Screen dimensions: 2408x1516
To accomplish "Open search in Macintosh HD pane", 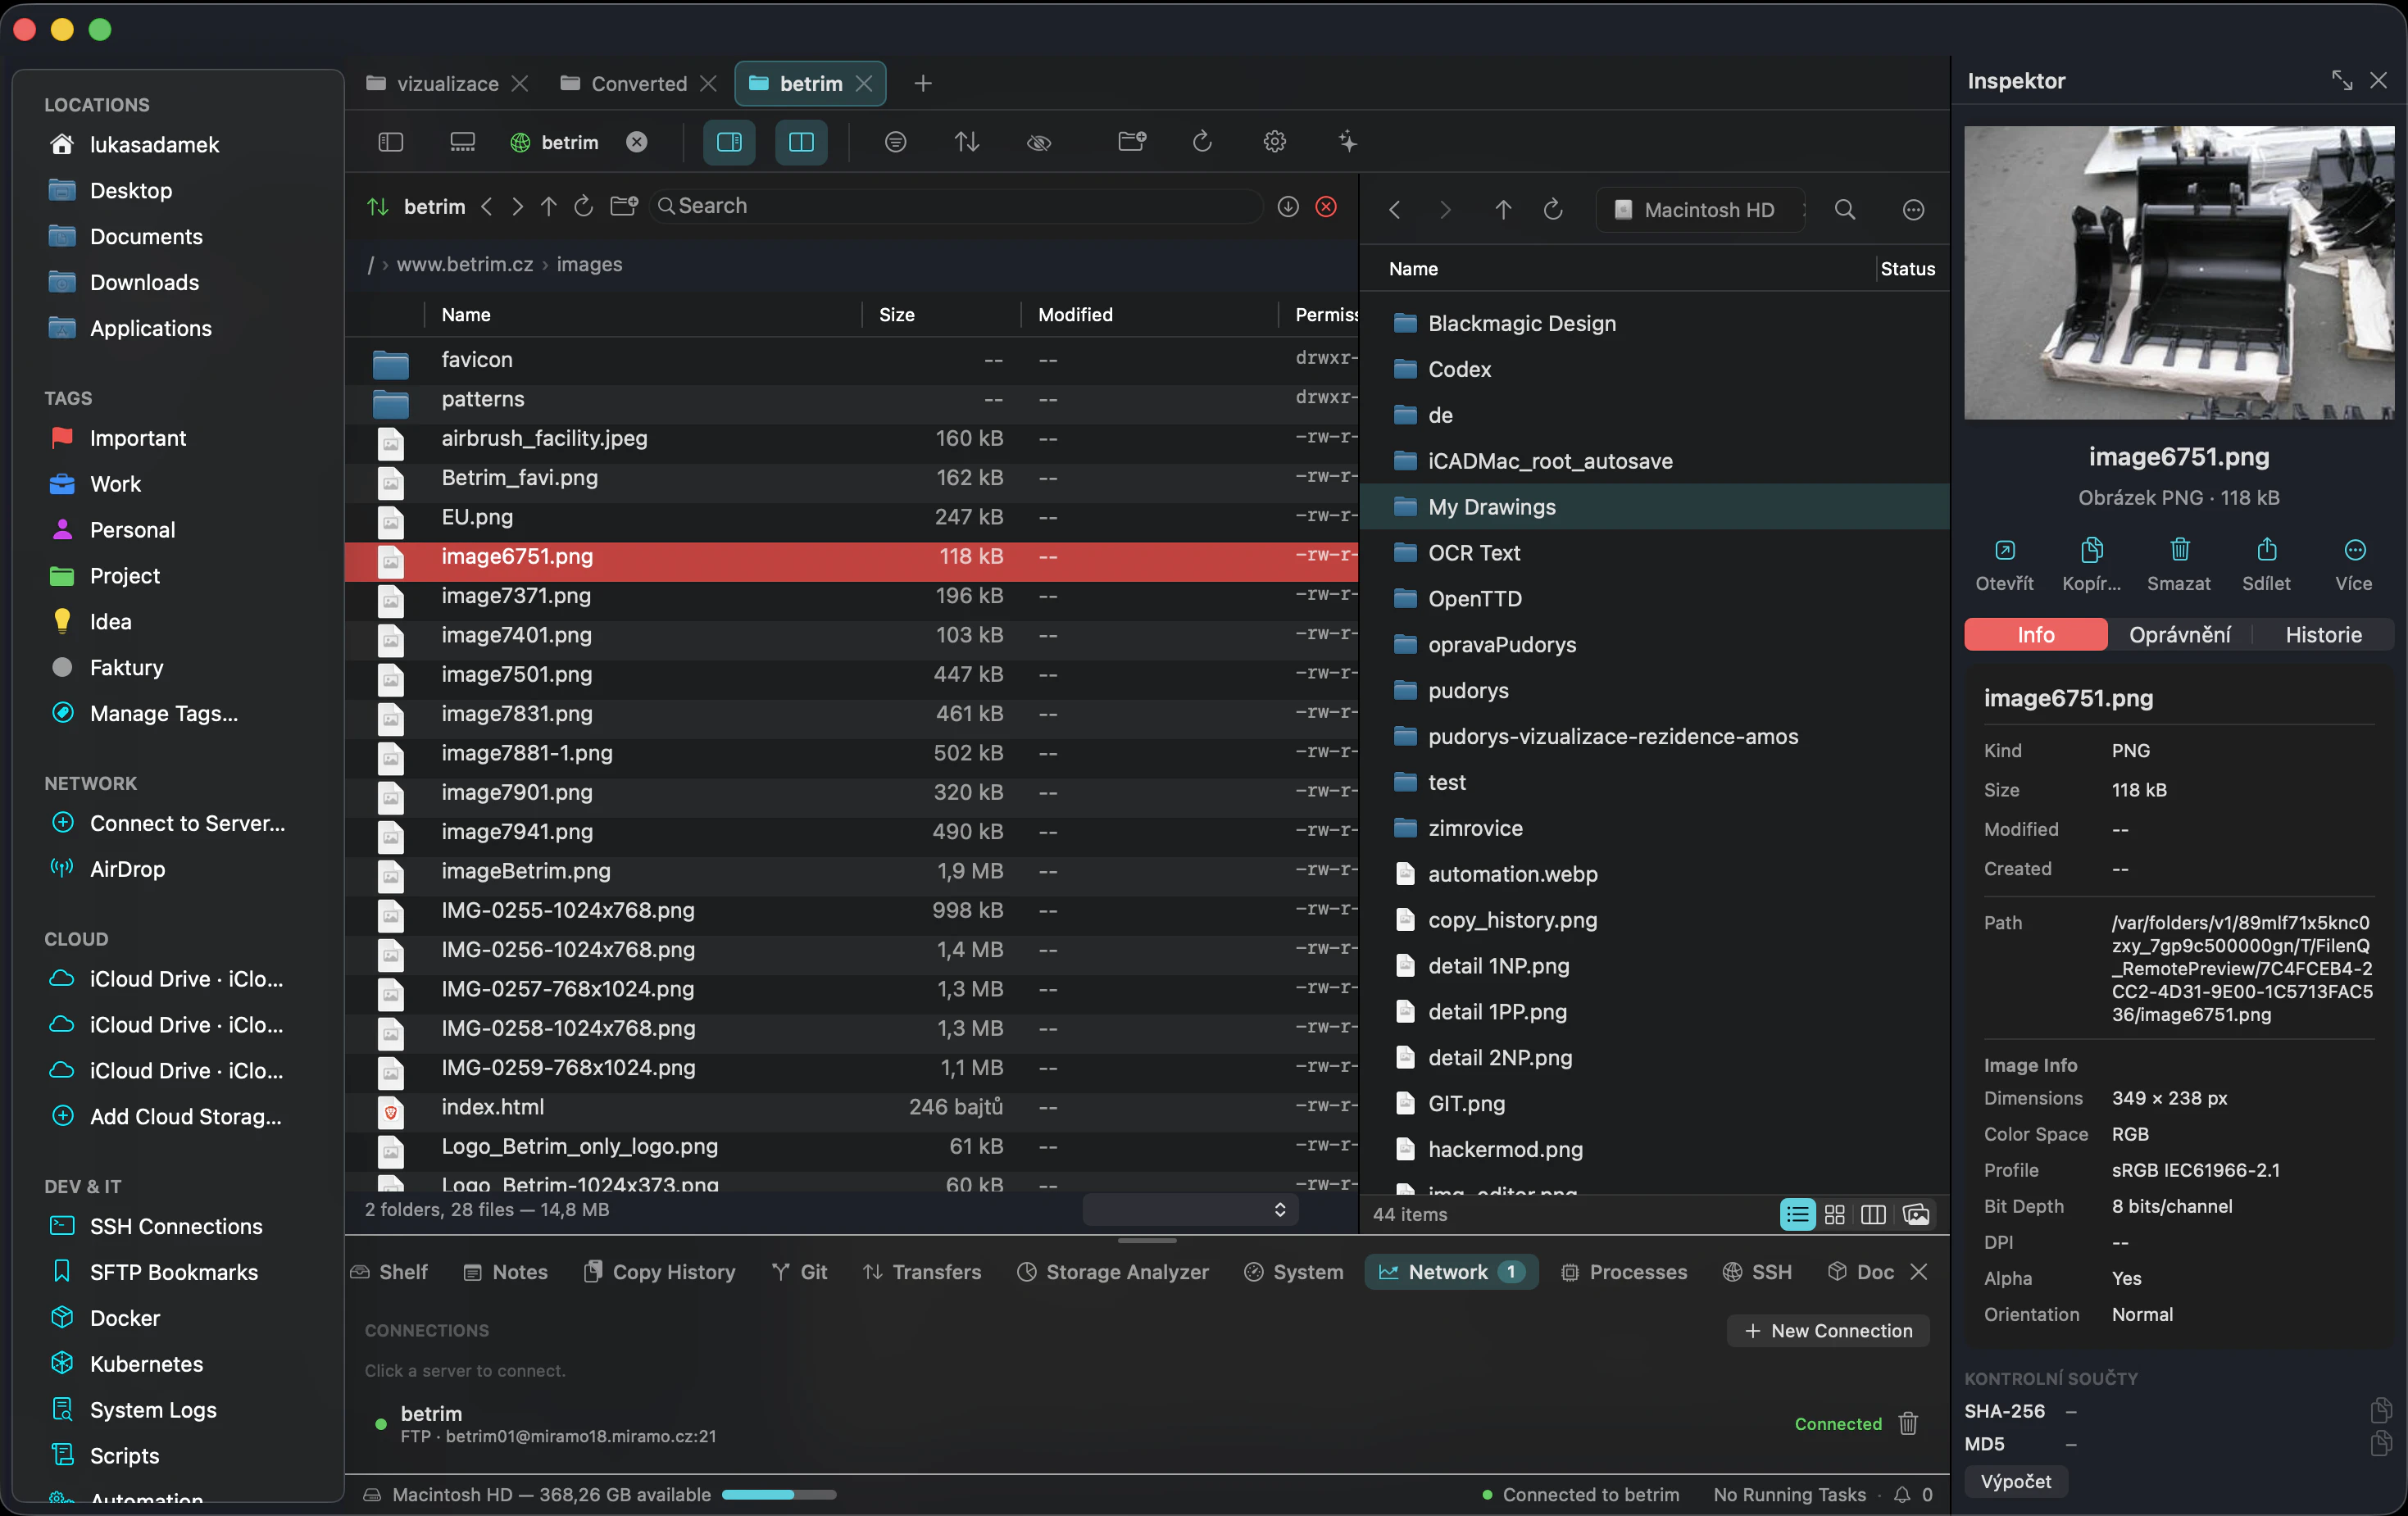I will coord(1845,209).
